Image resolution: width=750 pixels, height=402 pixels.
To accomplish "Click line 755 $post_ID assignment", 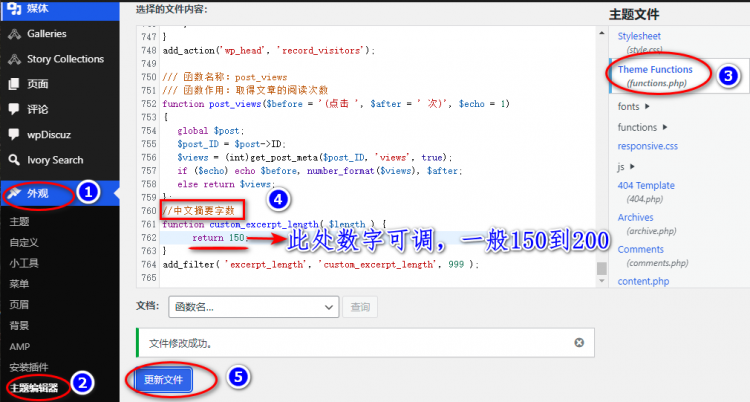I will coord(232,144).
